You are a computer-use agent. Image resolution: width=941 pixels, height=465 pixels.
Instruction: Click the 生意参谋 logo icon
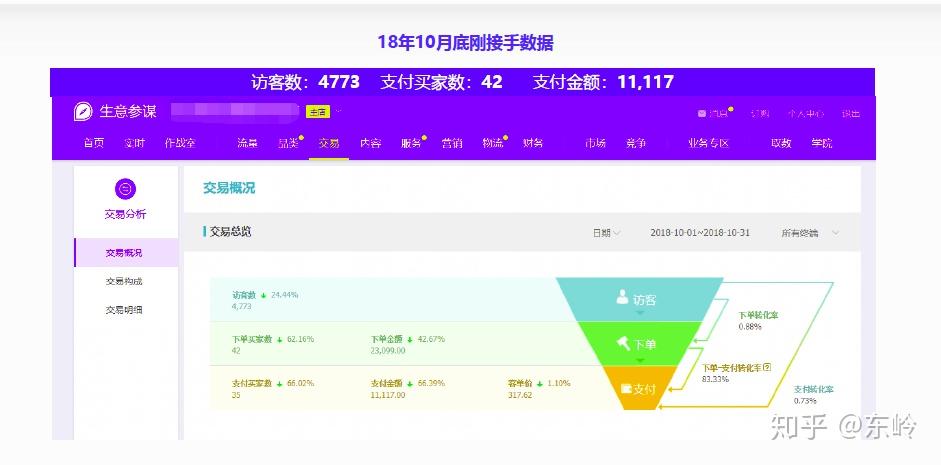[83, 112]
